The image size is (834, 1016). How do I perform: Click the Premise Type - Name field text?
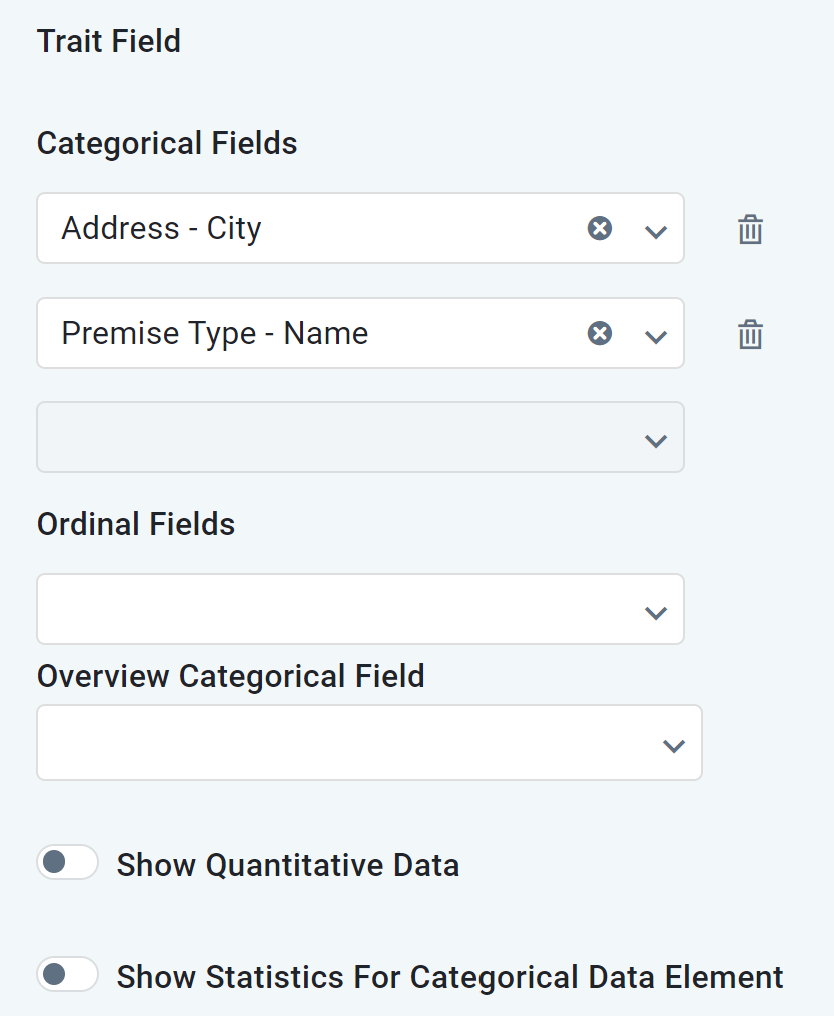(x=214, y=333)
